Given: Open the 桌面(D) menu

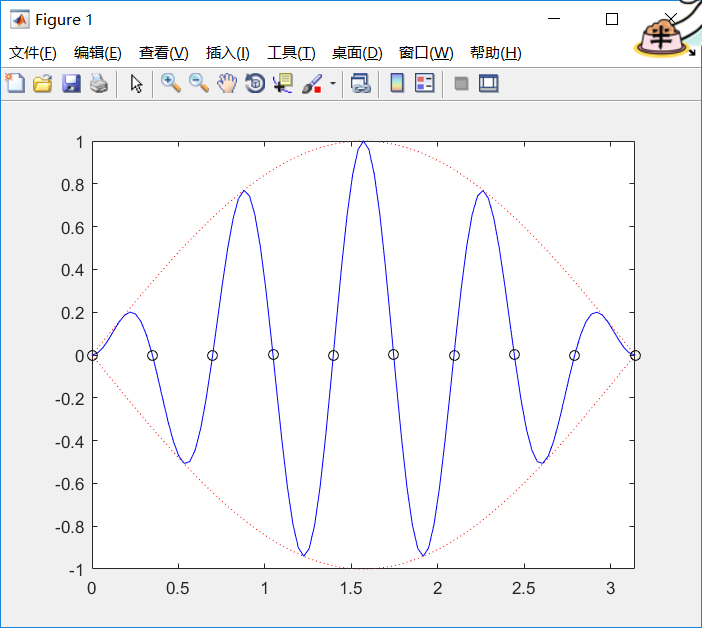Looking at the screenshot, I should [x=357, y=53].
